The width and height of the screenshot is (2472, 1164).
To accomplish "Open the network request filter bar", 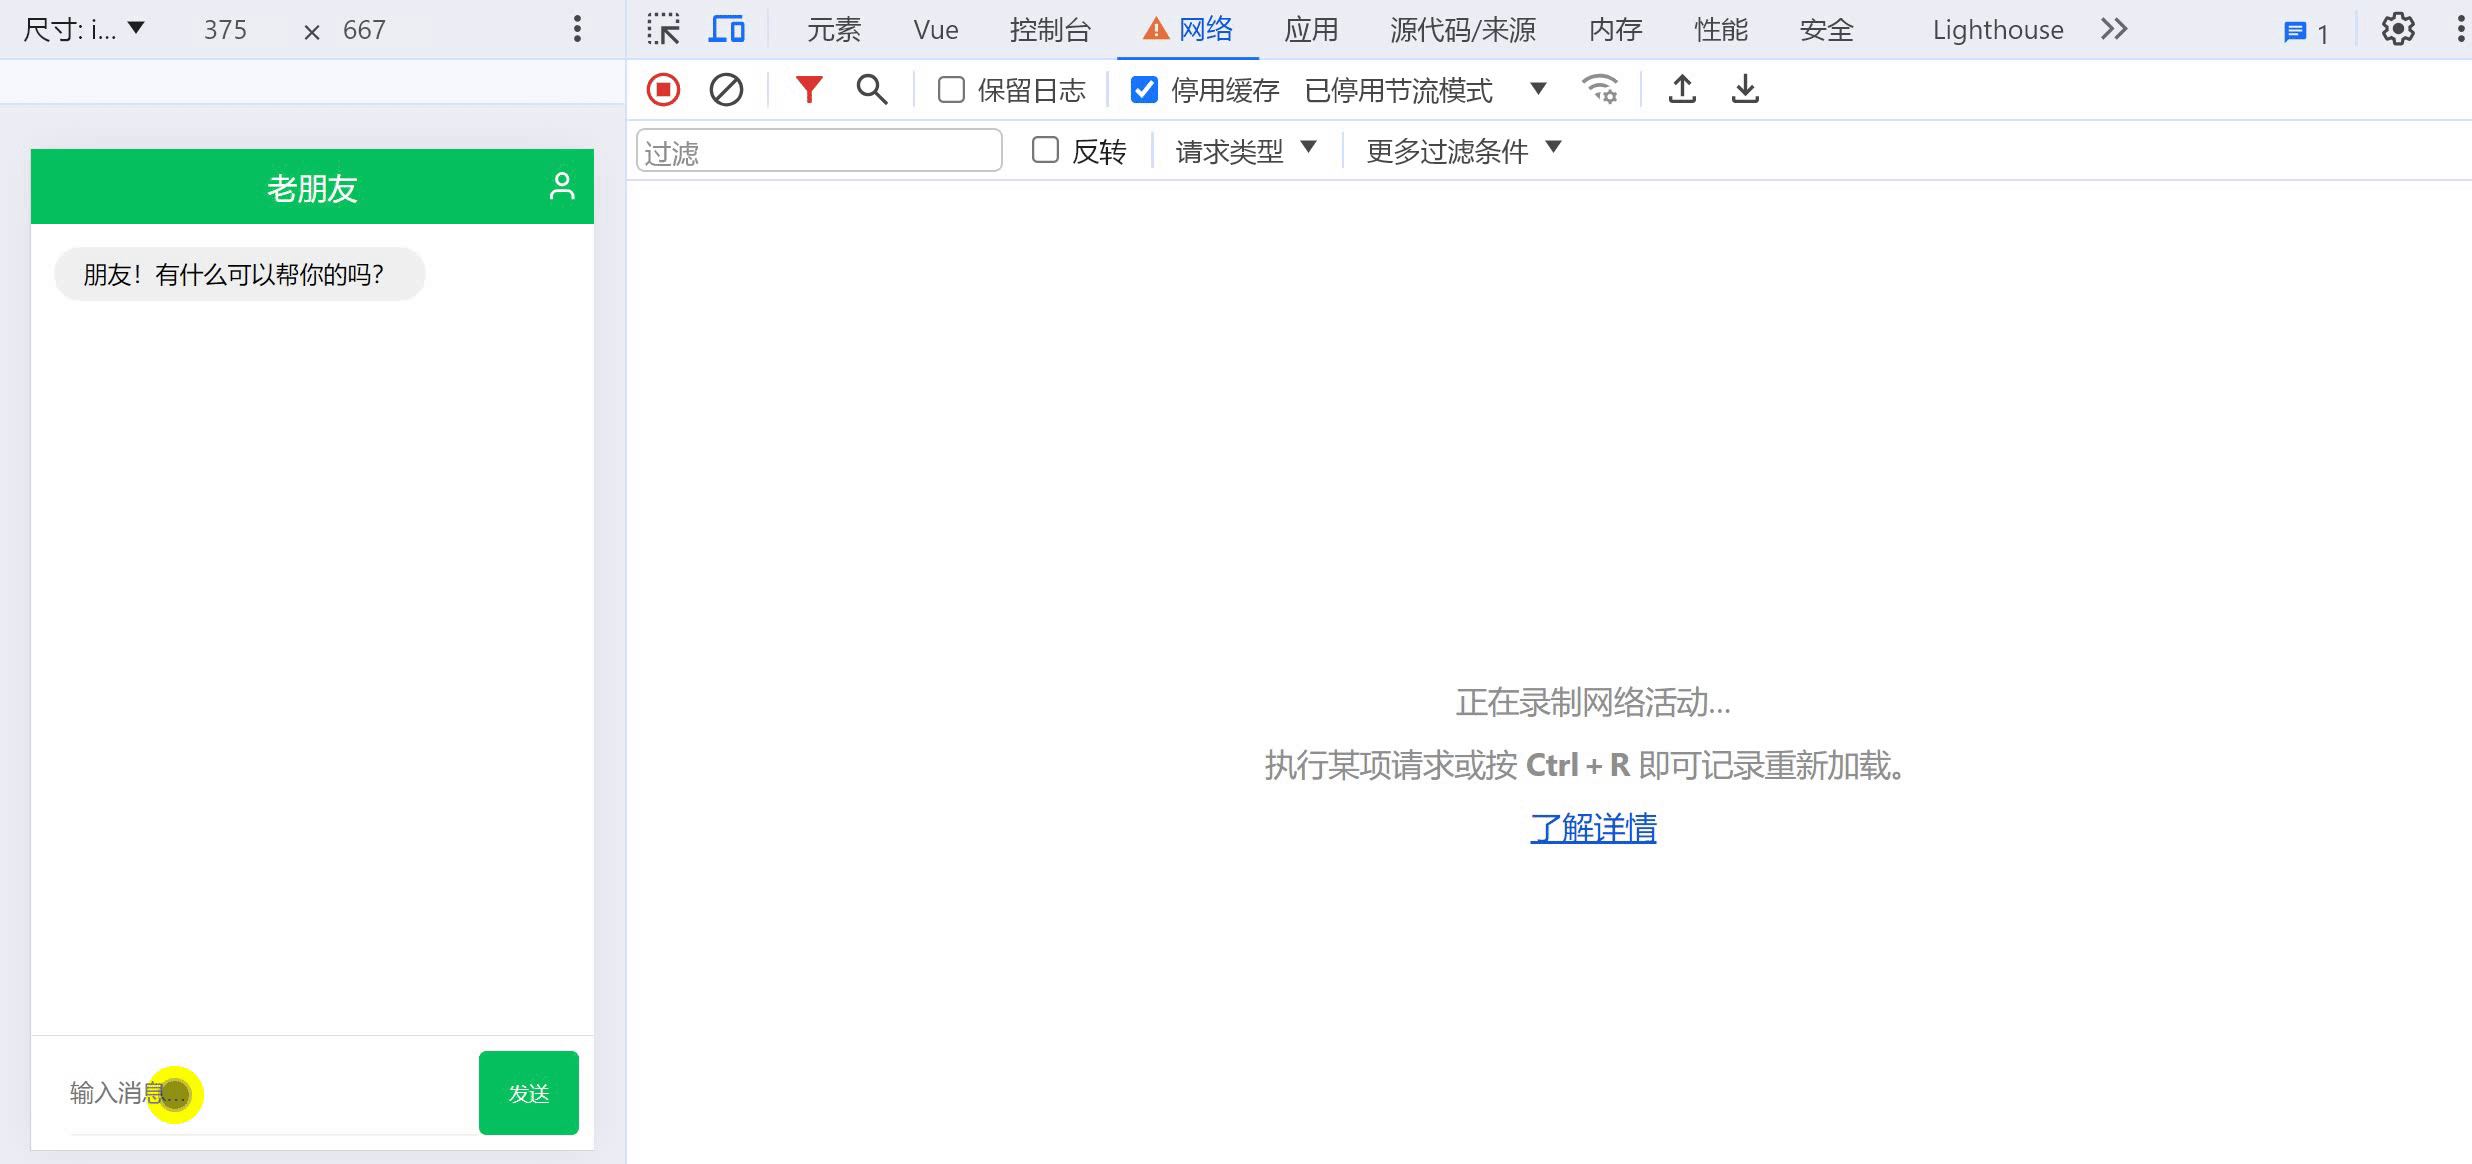I will (808, 89).
